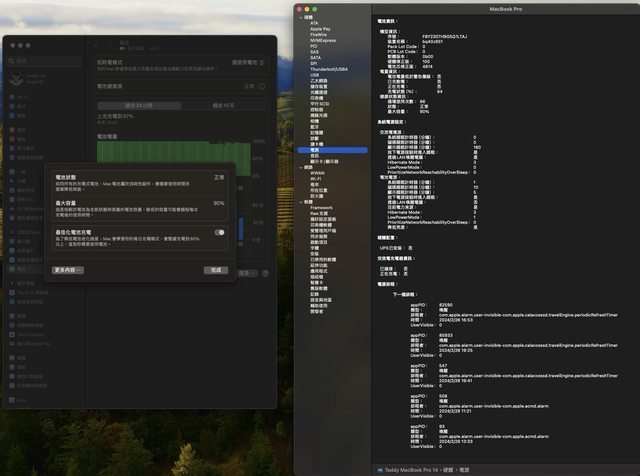The height and width of the screenshot is (476, 640).
Task: Collapse the 軟體 section in System Information sidebar
Action: pyautogui.click(x=301, y=202)
